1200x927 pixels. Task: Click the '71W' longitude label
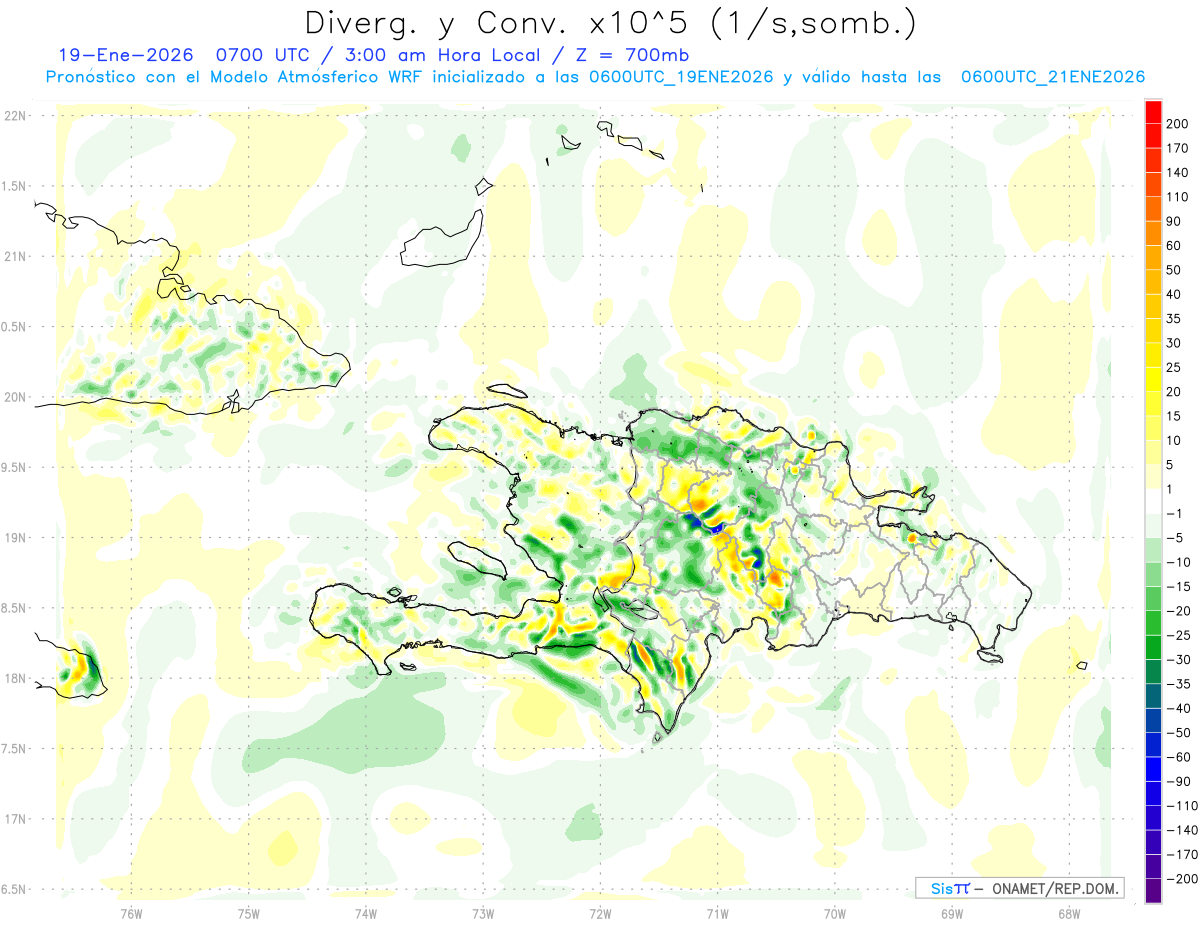click(717, 913)
